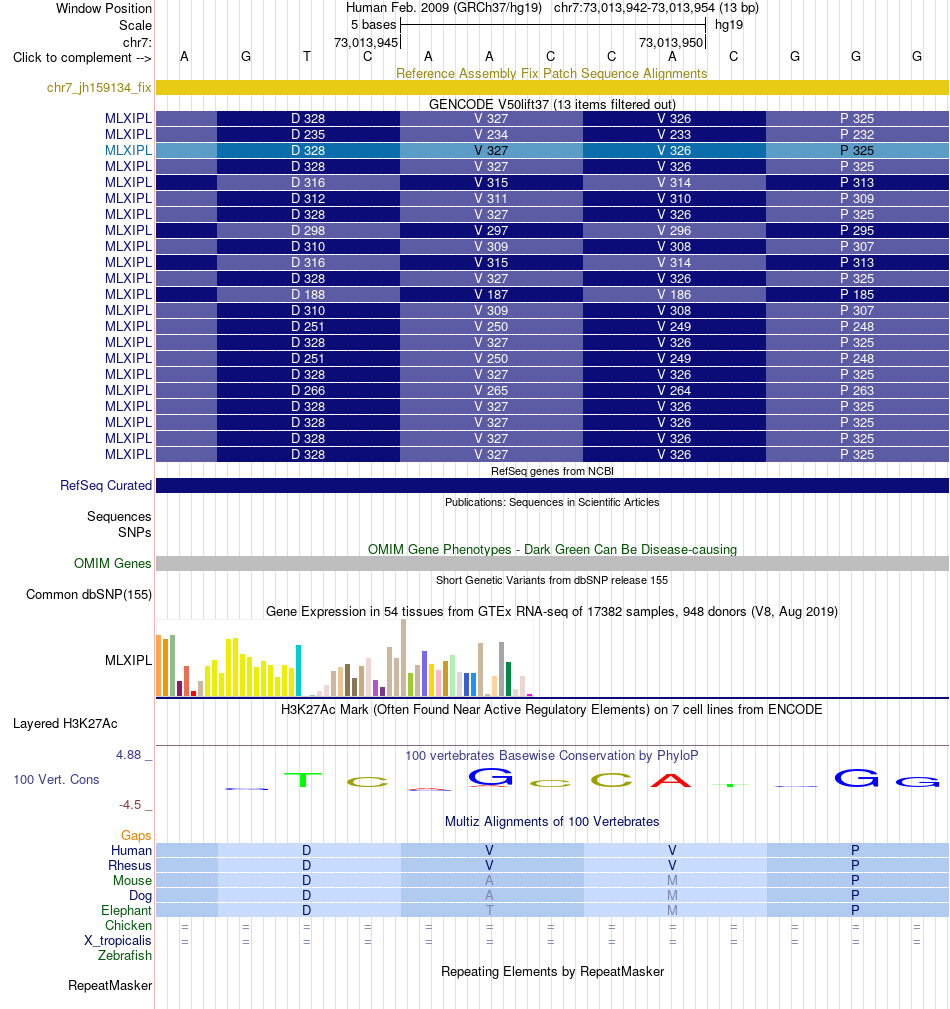Select the dark blue RefSeq Curated bar
Viewport: 950px width, 1009px height.
coord(552,485)
